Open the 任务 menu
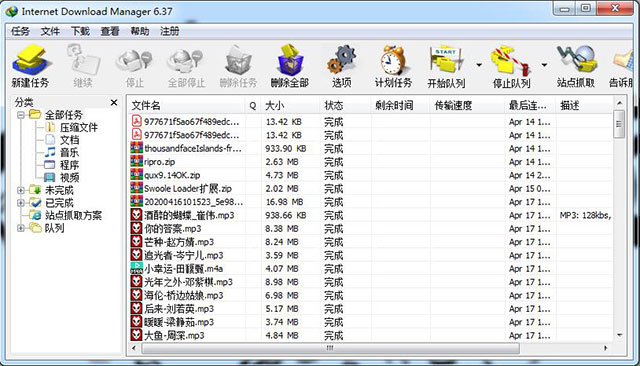Image resolution: width=640 pixels, height=366 pixels. [20, 31]
